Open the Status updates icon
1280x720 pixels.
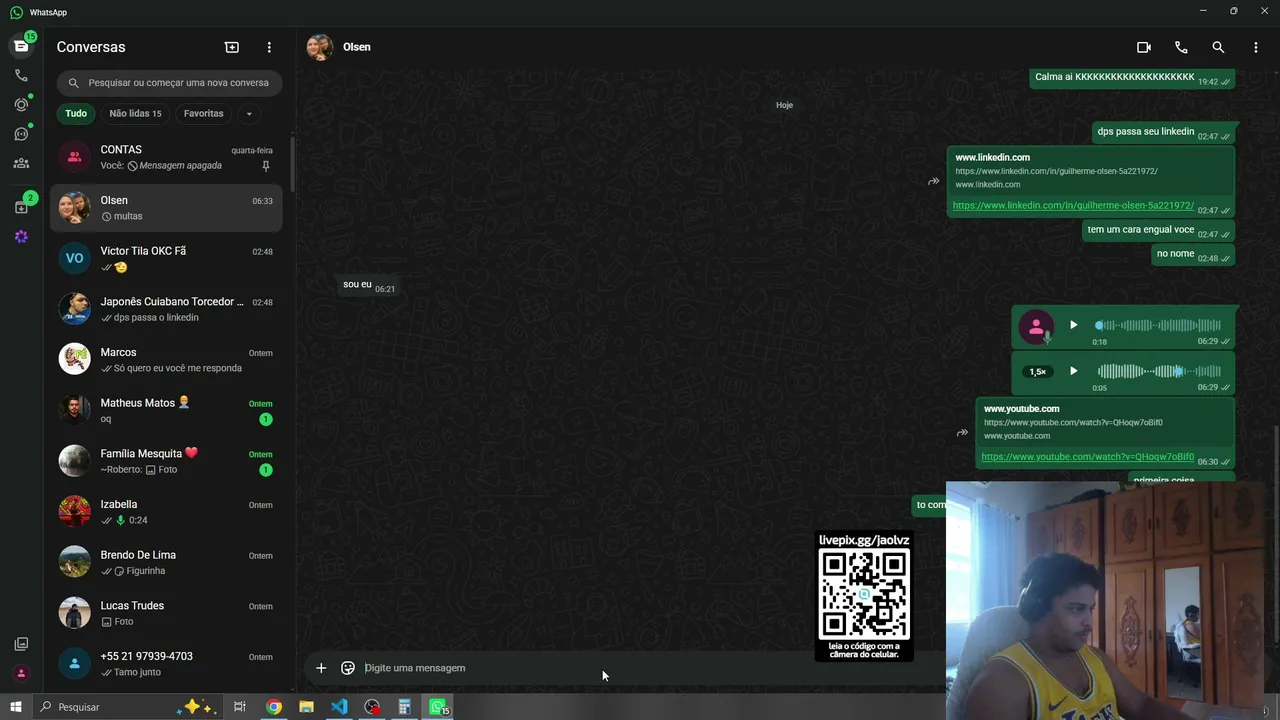(21, 104)
